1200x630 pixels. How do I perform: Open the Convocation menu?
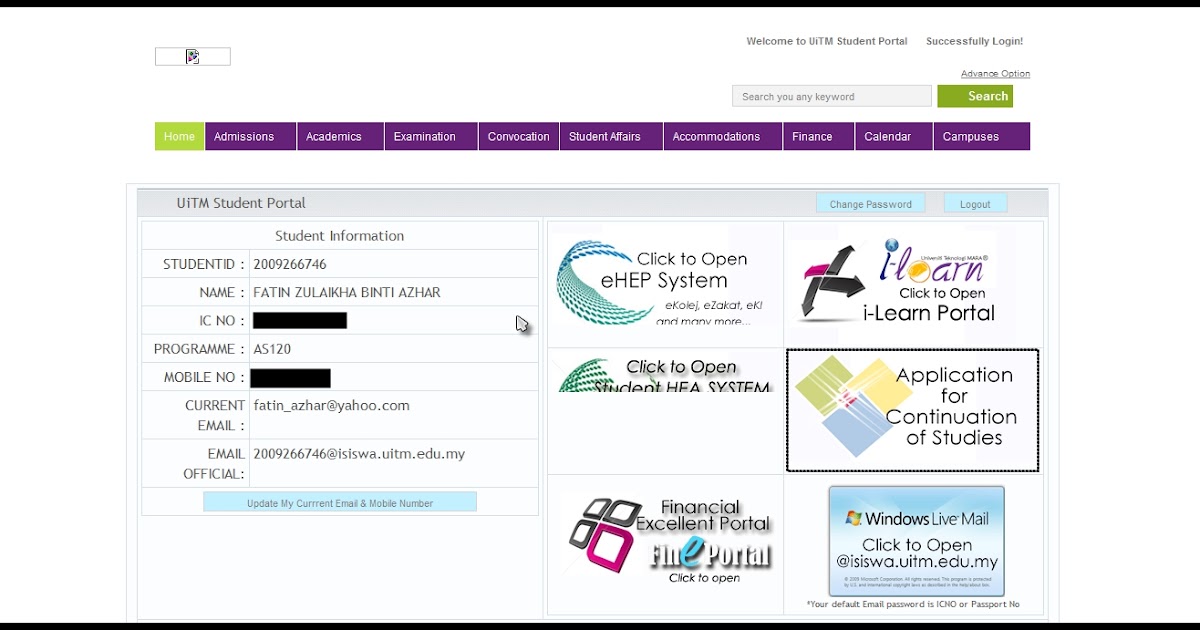click(x=519, y=136)
